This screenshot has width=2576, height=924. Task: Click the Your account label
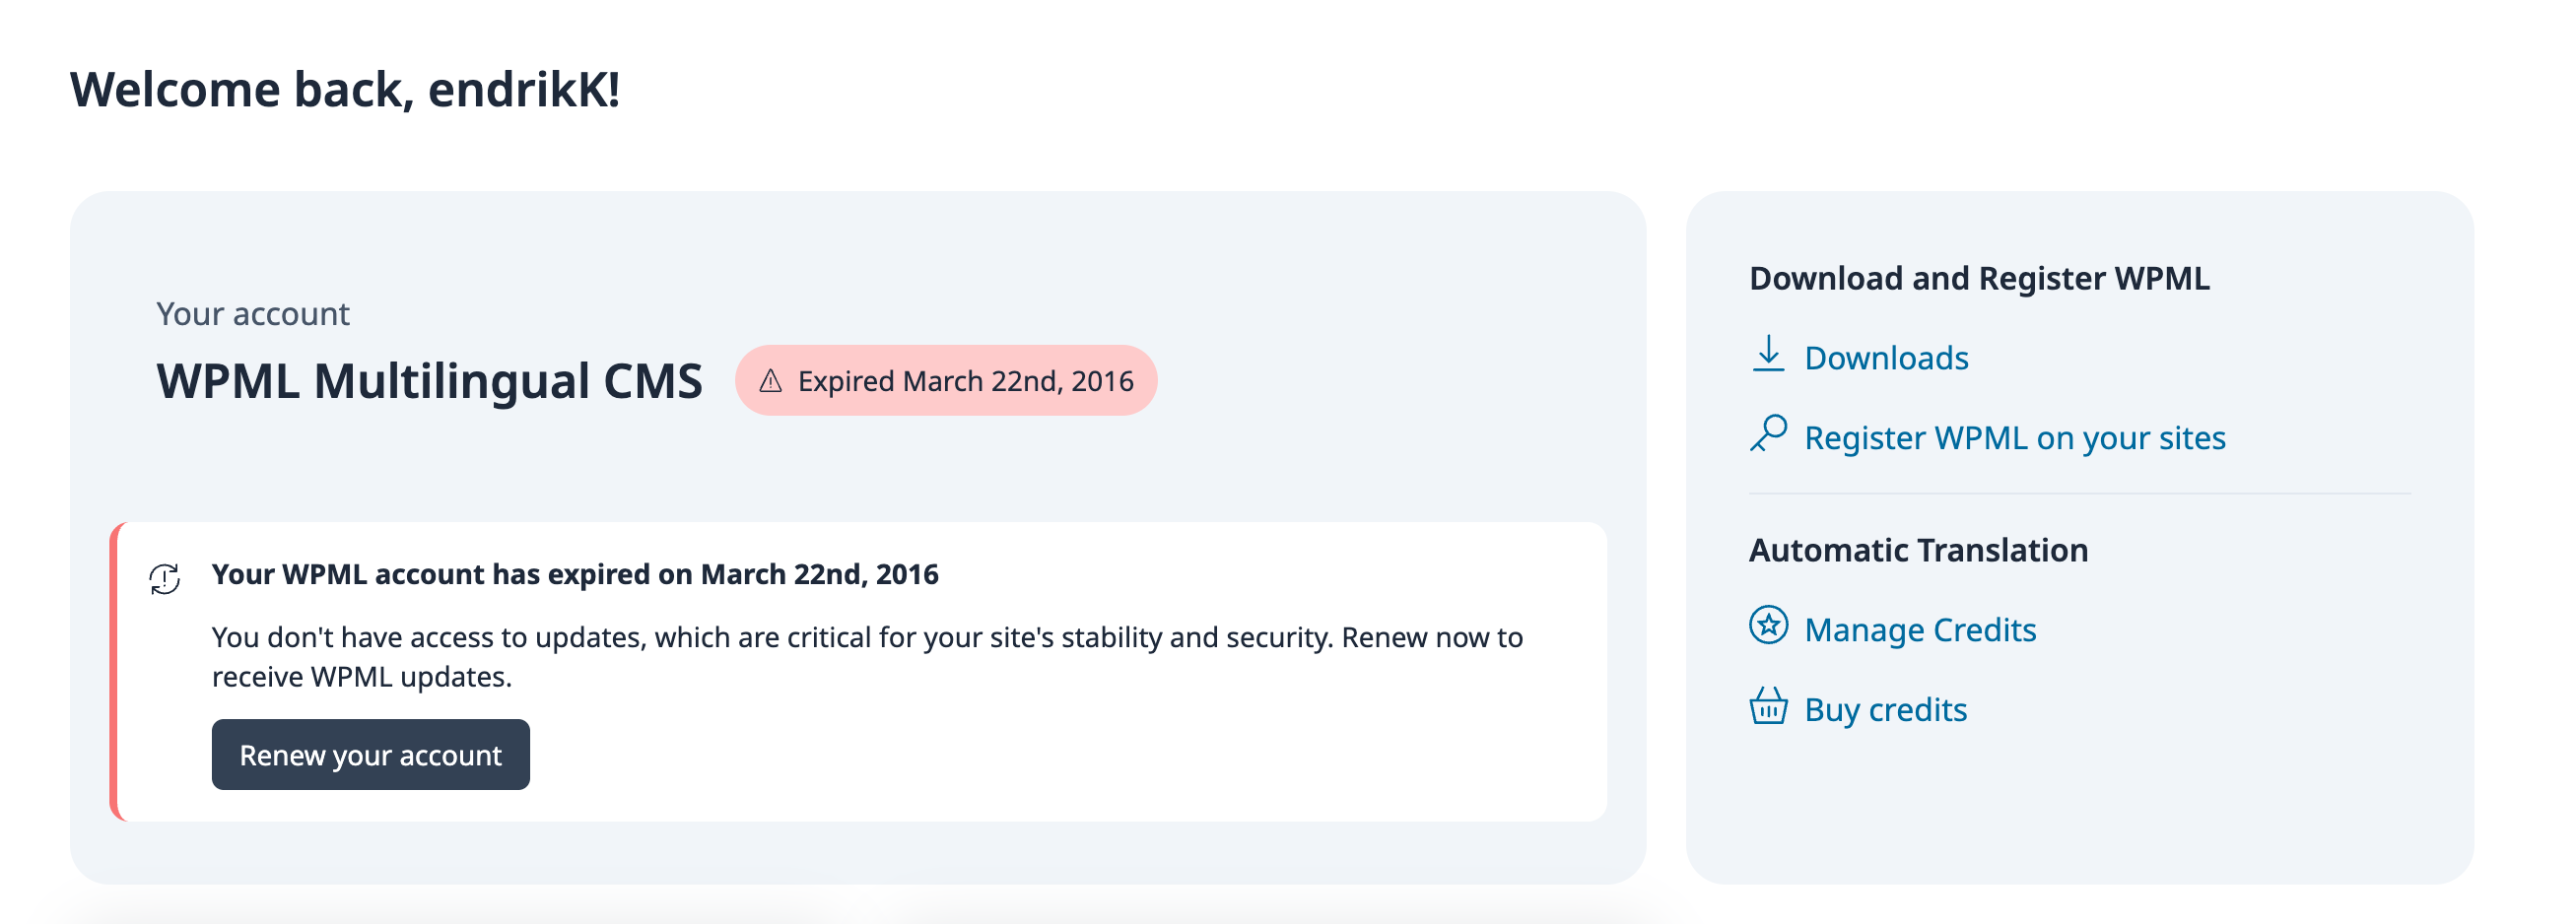(253, 314)
